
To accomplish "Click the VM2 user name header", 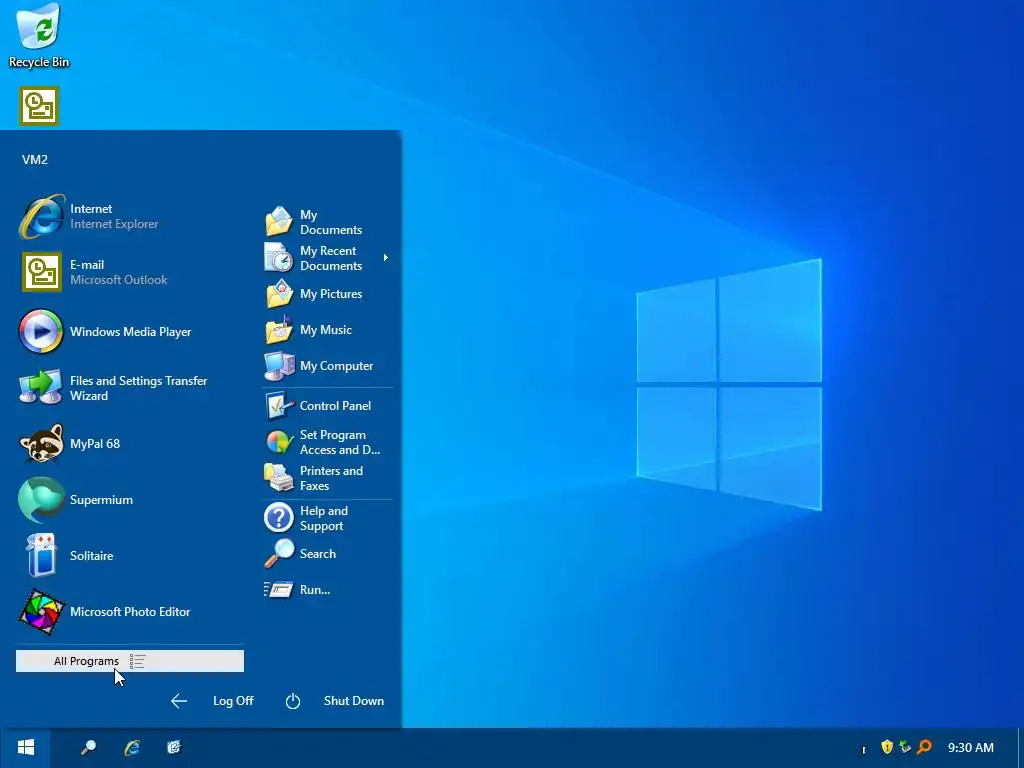I will (35, 160).
